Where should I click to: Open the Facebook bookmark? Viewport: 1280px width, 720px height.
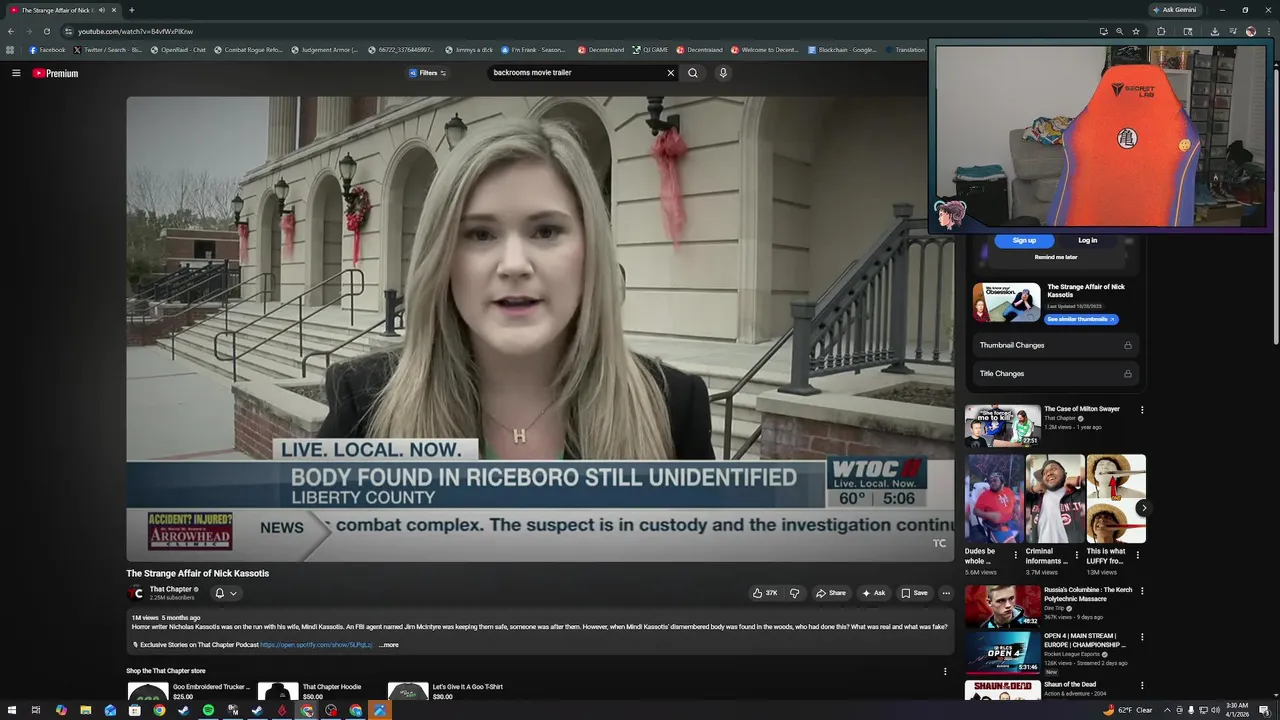point(47,50)
